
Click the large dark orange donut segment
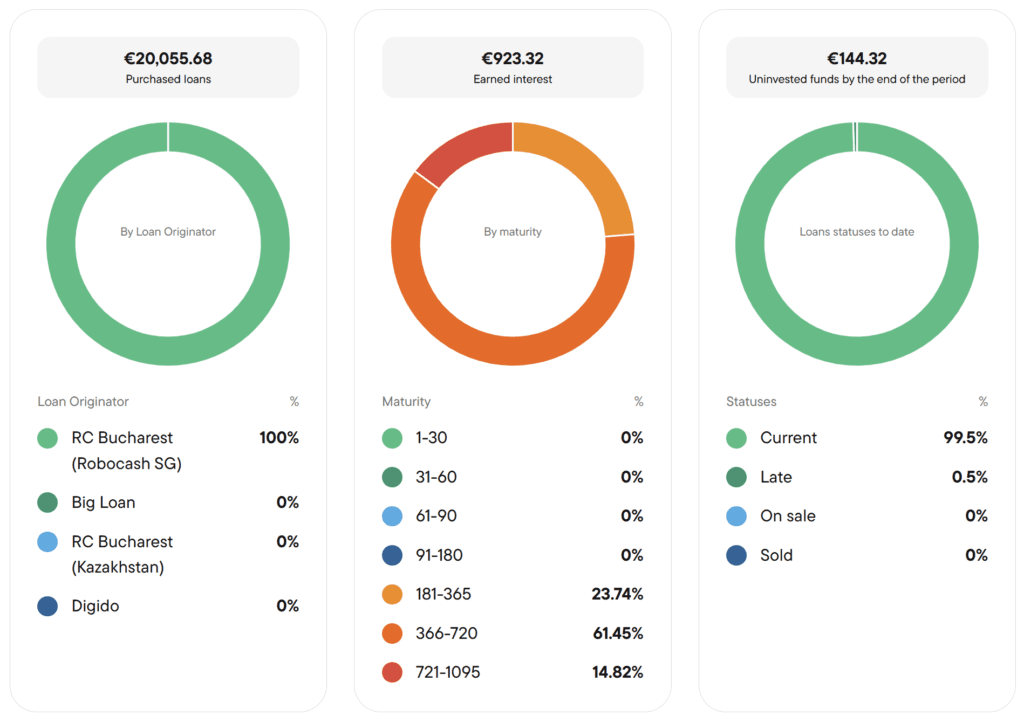tap(513, 351)
